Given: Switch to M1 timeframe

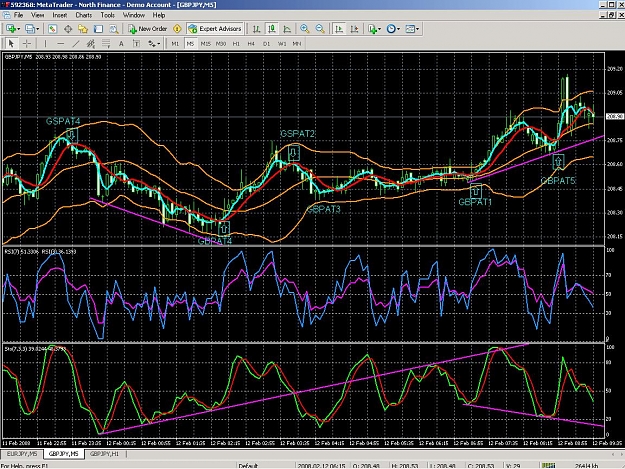Looking at the screenshot, I should [x=175, y=43].
